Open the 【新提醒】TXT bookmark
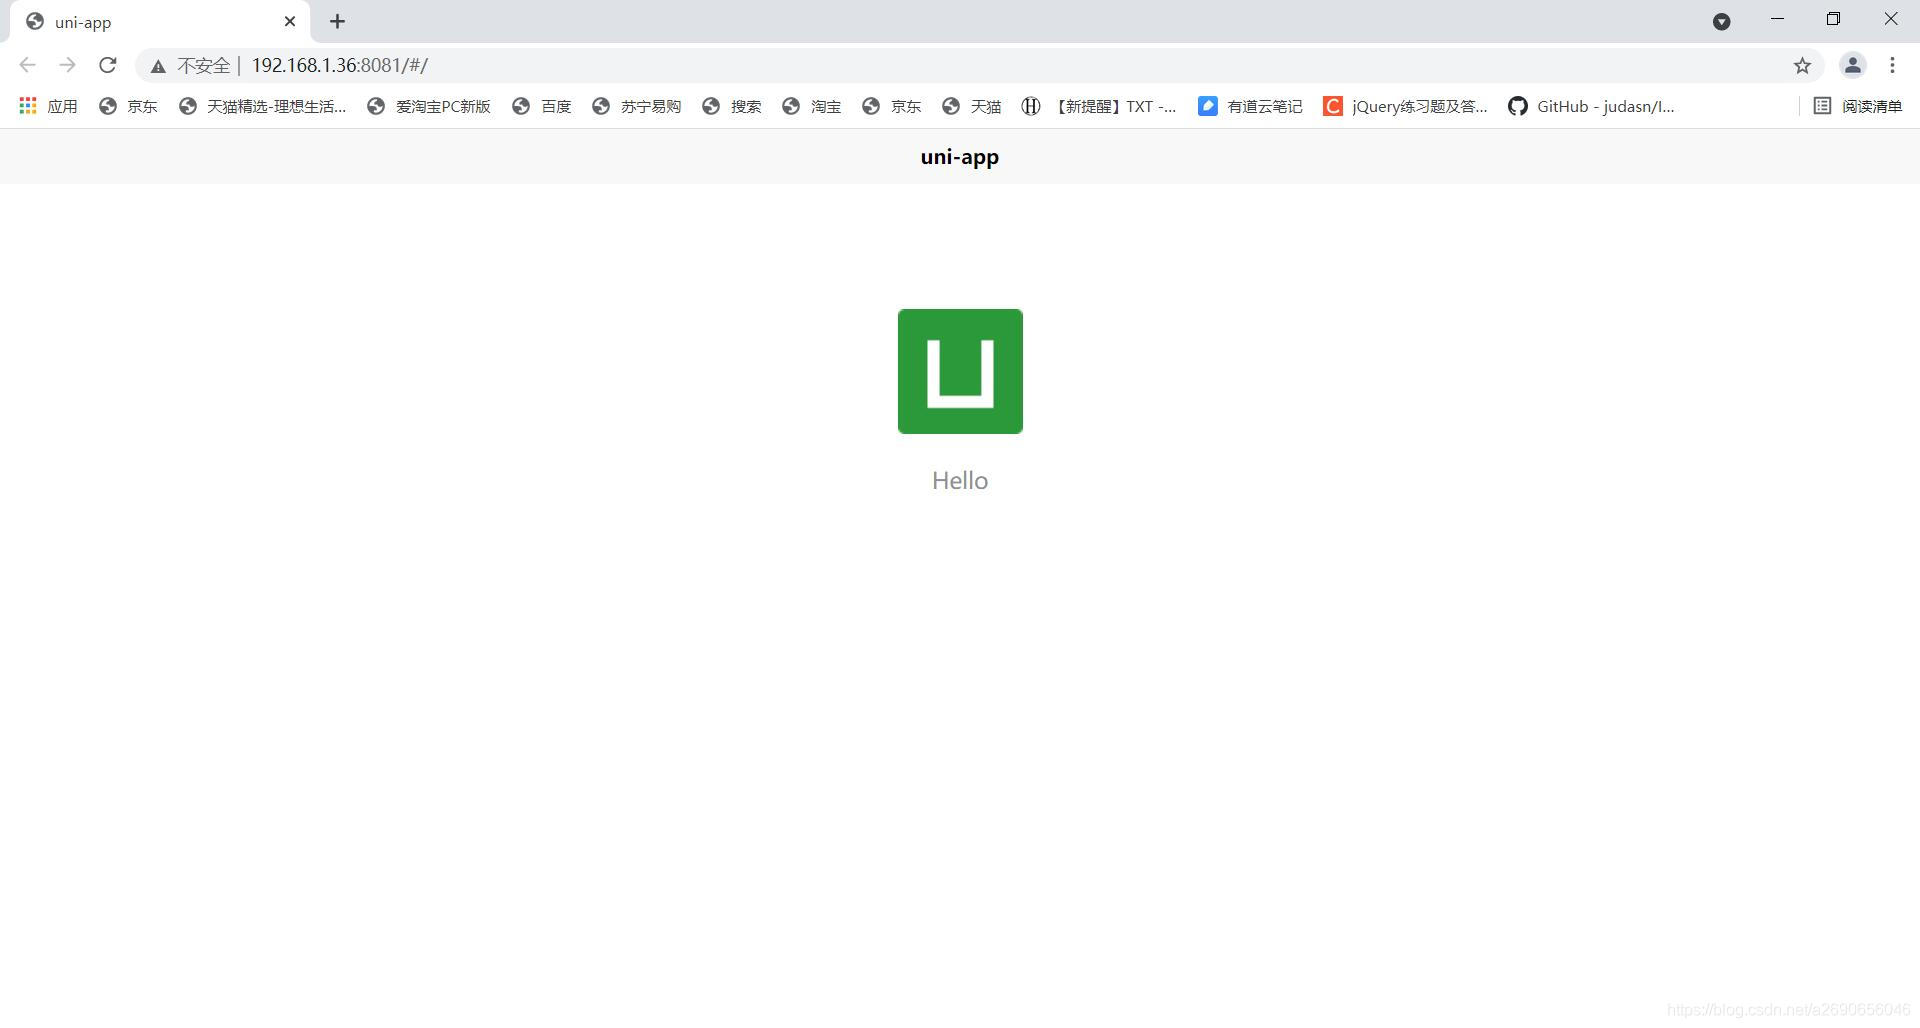 tap(1099, 106)
